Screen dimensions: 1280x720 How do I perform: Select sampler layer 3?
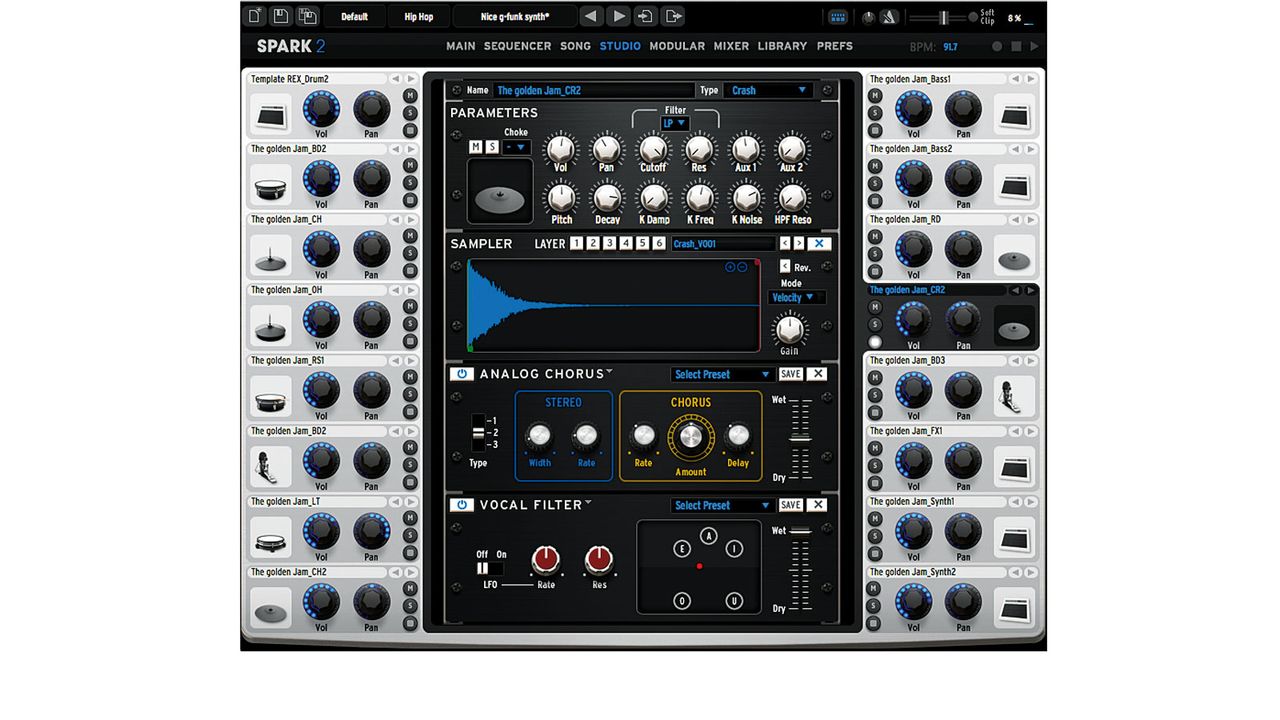click(x=609, y=243)
